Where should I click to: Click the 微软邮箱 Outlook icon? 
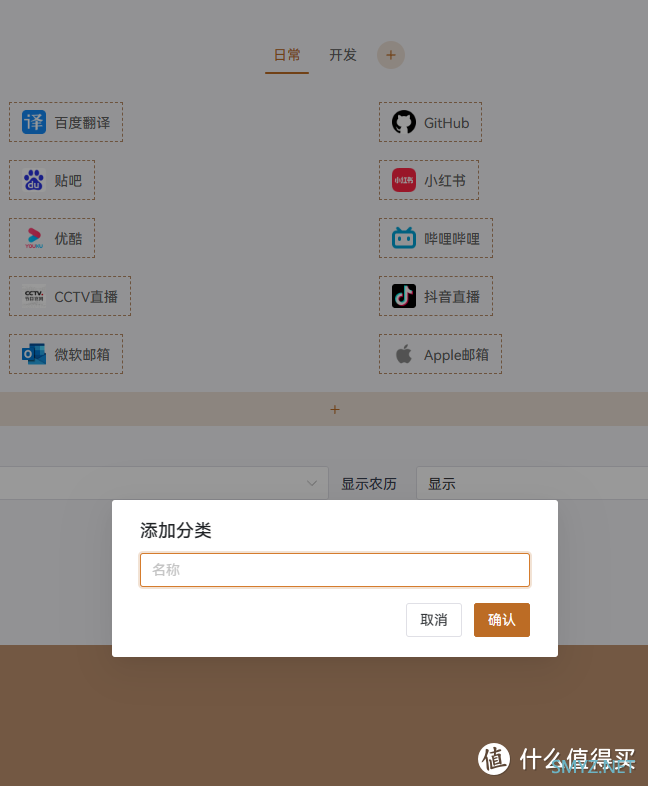tap(34, 354)
